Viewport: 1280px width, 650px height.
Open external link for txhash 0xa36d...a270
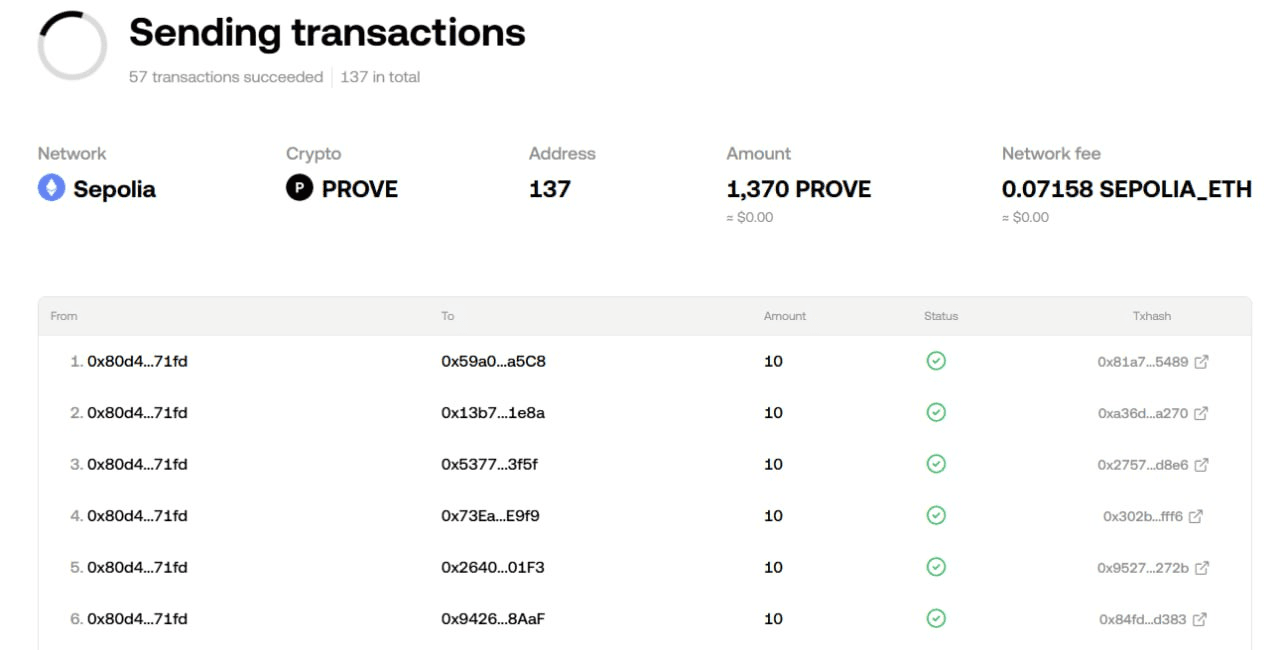tap(1201, 413)
